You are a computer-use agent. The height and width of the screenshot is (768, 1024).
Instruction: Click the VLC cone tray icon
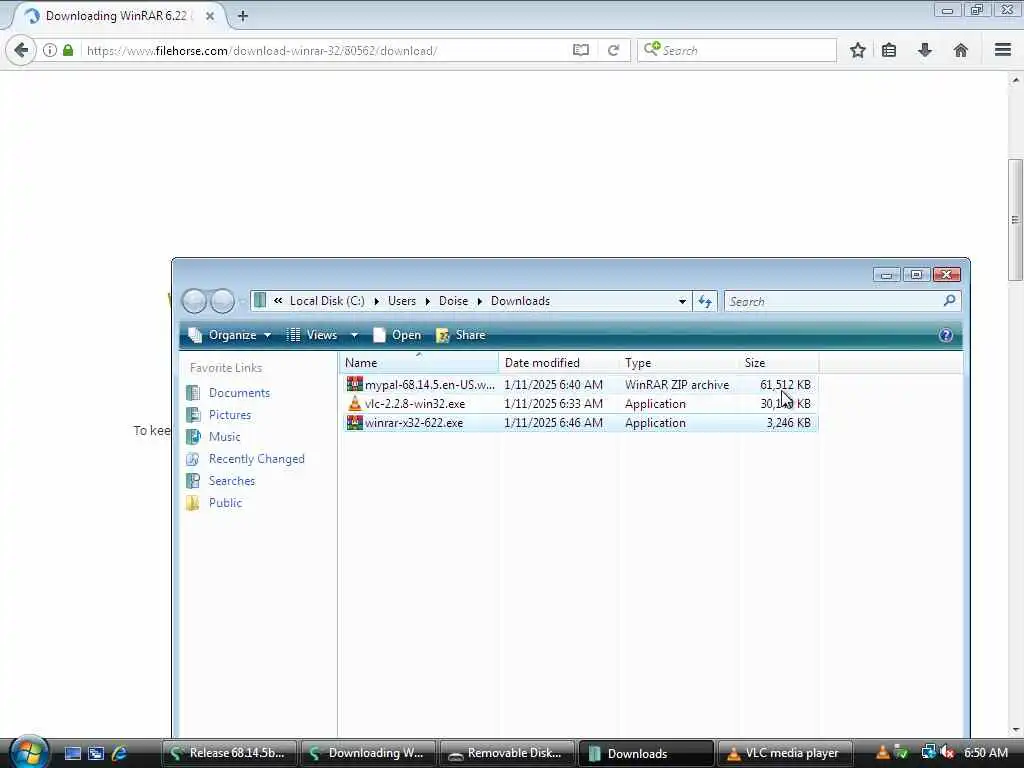(x=882, y=753)
